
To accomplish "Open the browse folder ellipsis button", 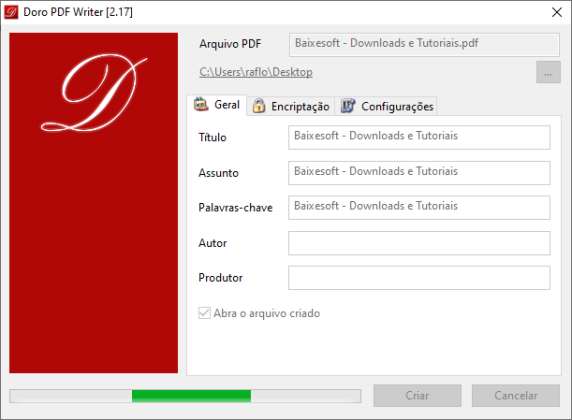I will coord(548,72).
